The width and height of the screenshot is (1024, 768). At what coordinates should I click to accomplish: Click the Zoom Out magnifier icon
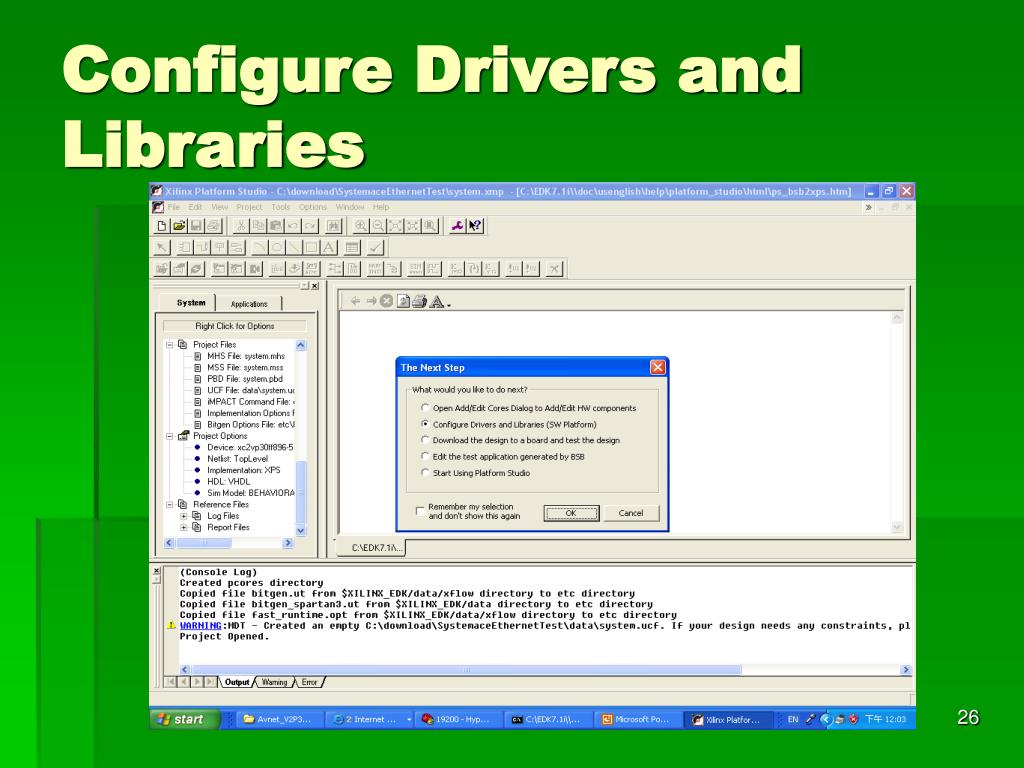pyautogui.click(x=378, y=226)
